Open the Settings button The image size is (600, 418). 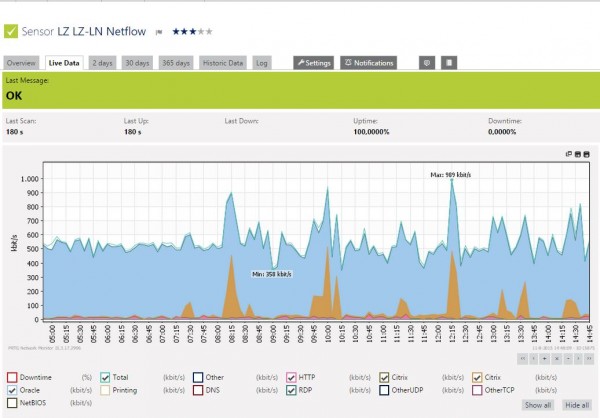313,62
